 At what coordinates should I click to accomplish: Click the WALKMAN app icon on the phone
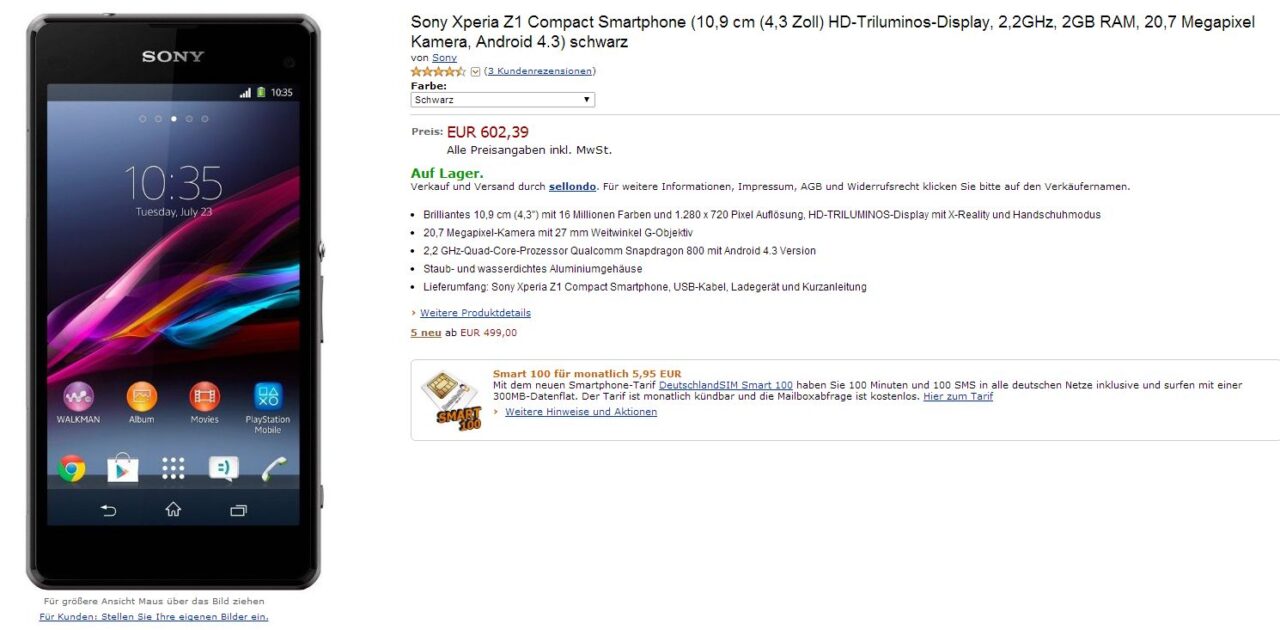78,397
